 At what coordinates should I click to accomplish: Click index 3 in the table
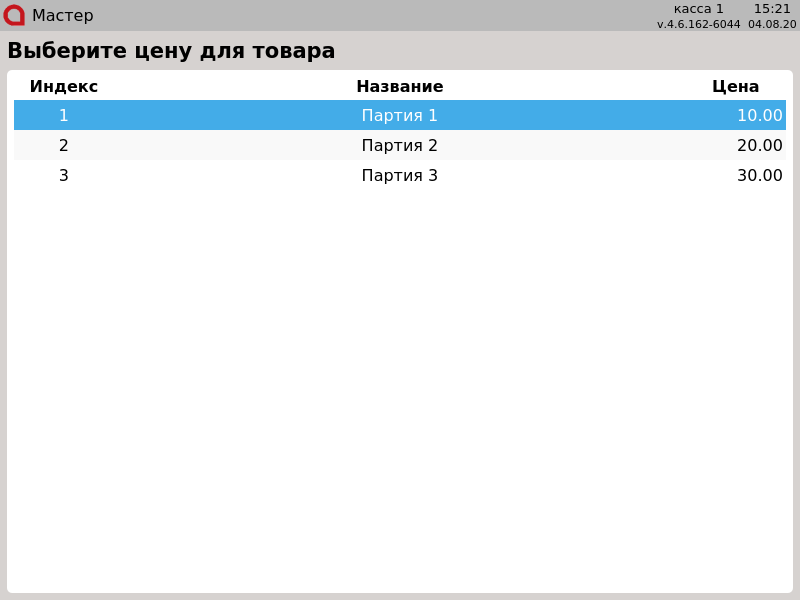point(64,175)
